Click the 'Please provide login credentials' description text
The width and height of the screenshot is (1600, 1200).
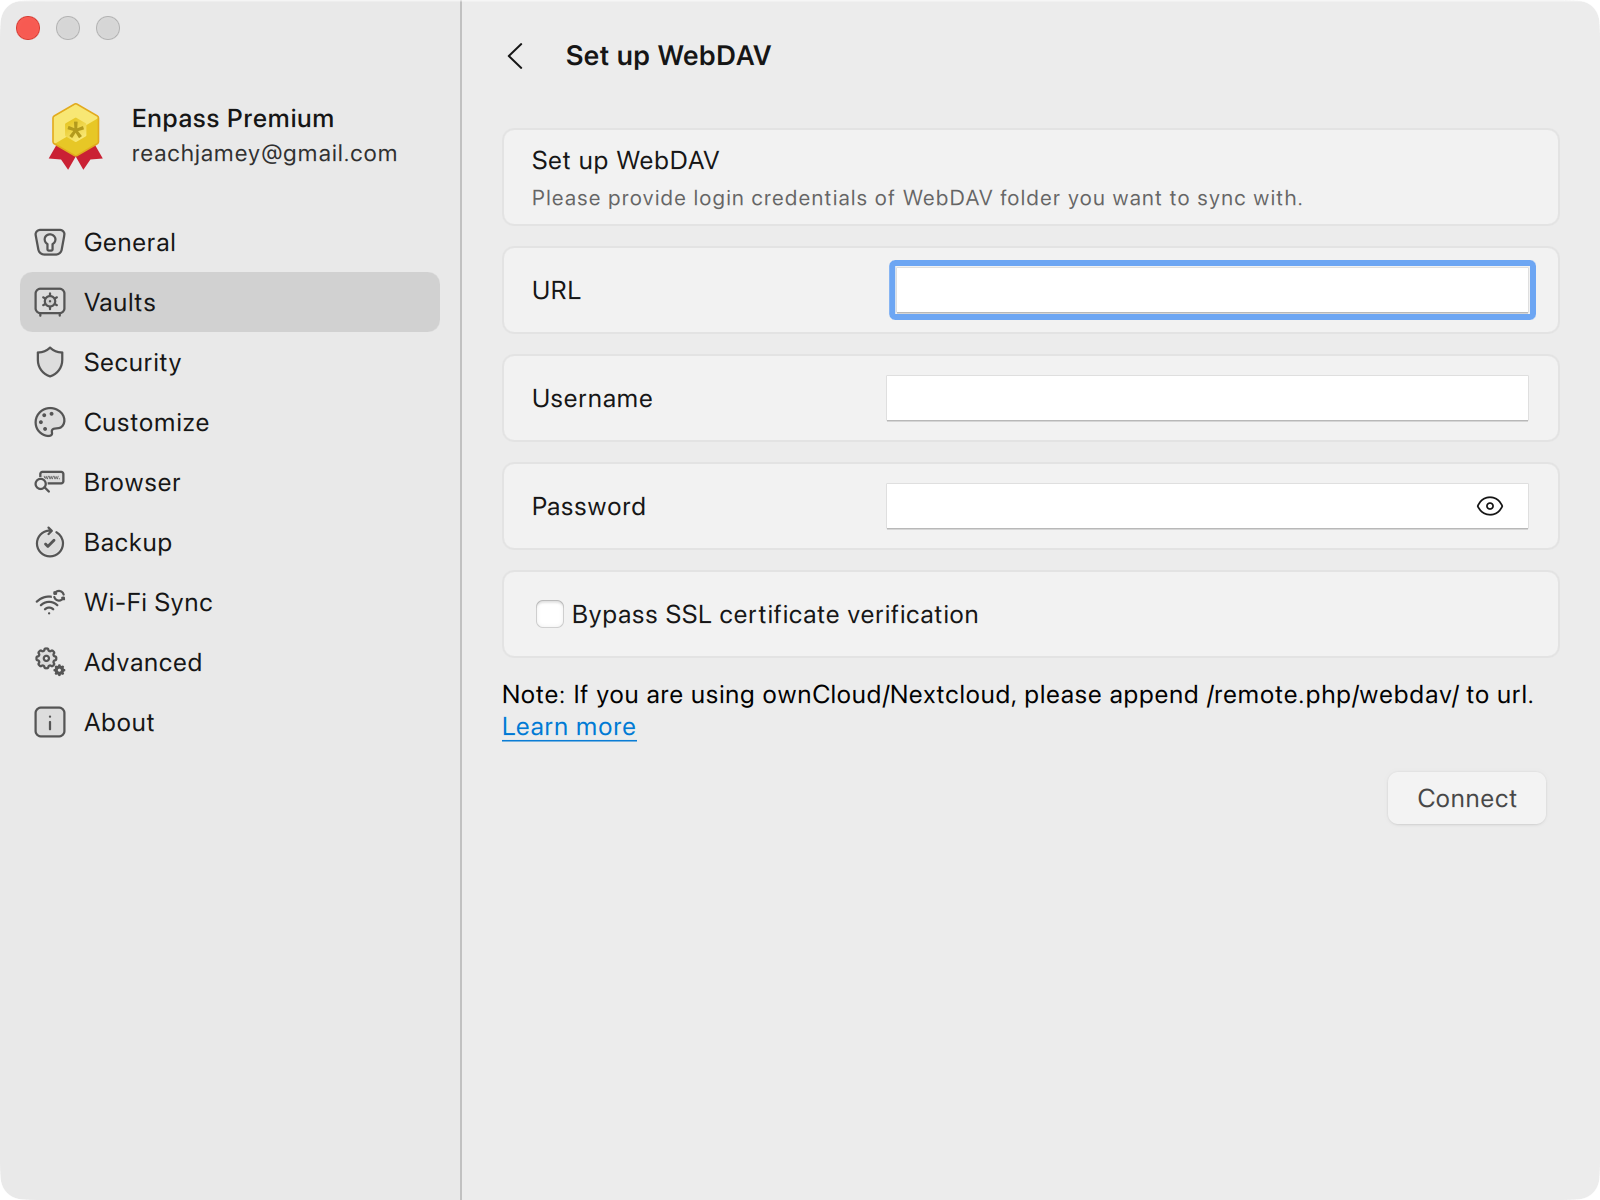917,198
